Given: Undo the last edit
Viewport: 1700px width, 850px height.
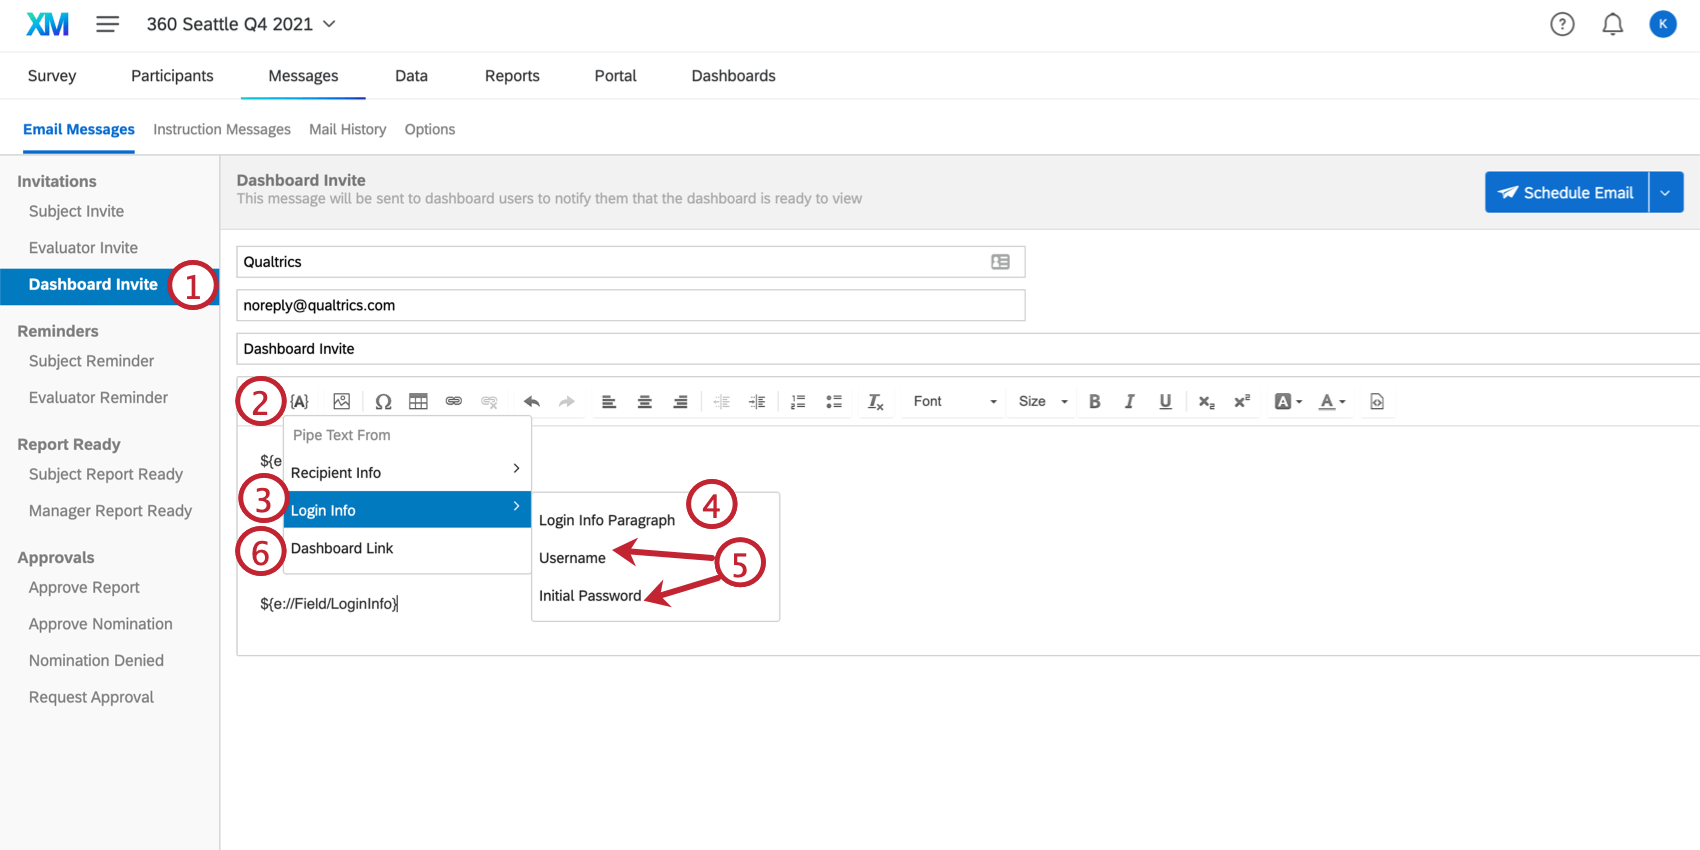Looking at the screenshot, I should click(532, 402).
